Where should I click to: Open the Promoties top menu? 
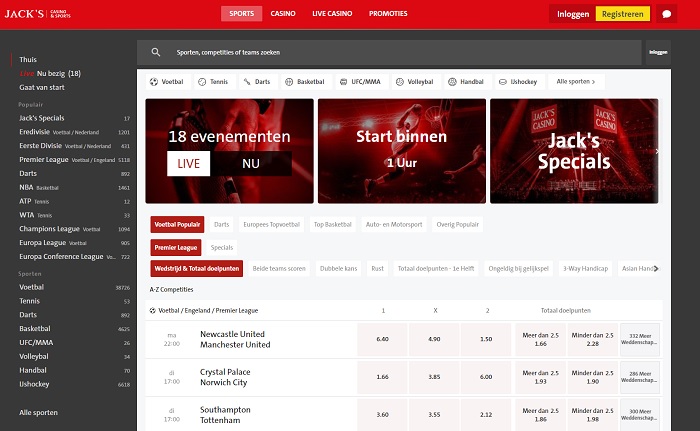tap(388, 13)
